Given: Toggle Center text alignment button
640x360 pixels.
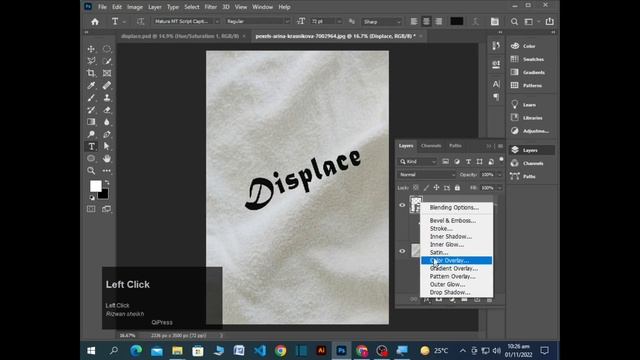Looking at the screenshot, I should [x=426, y=22].
